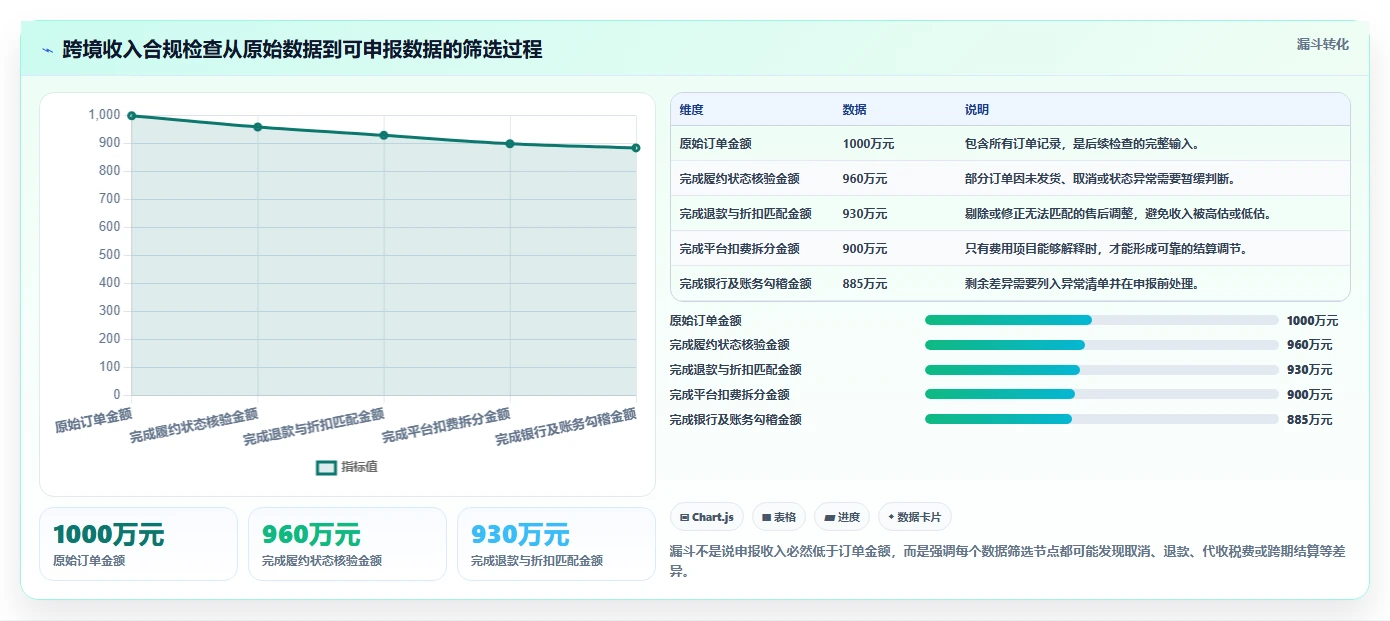
Task: Select the 原始订单金额 table row label
Action: click(715, 144)
